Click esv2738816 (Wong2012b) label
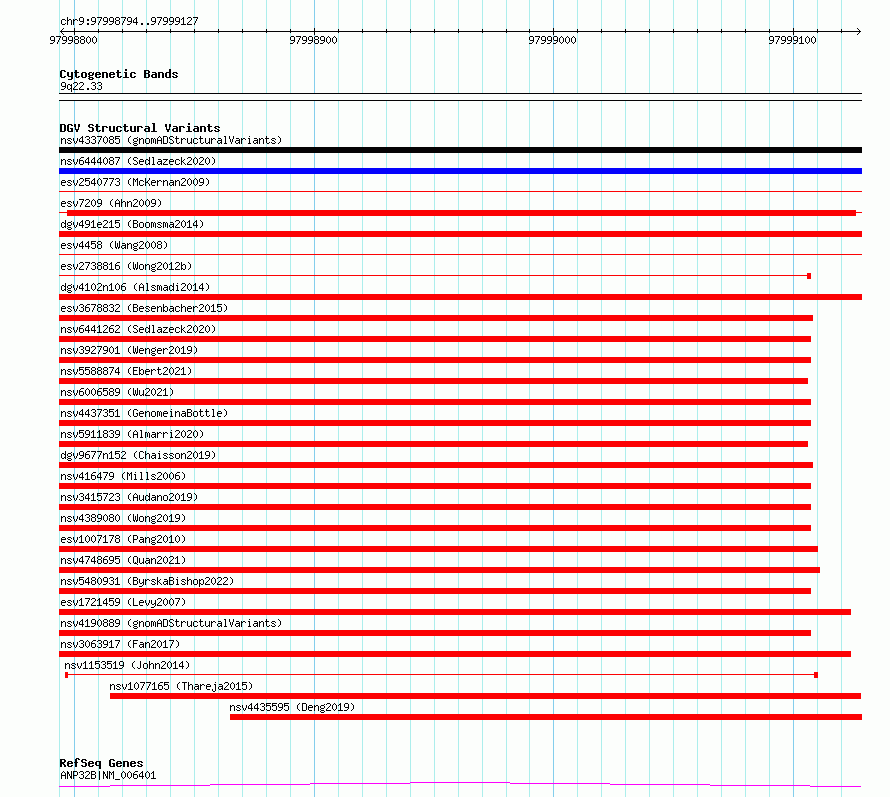 (126, 266)
